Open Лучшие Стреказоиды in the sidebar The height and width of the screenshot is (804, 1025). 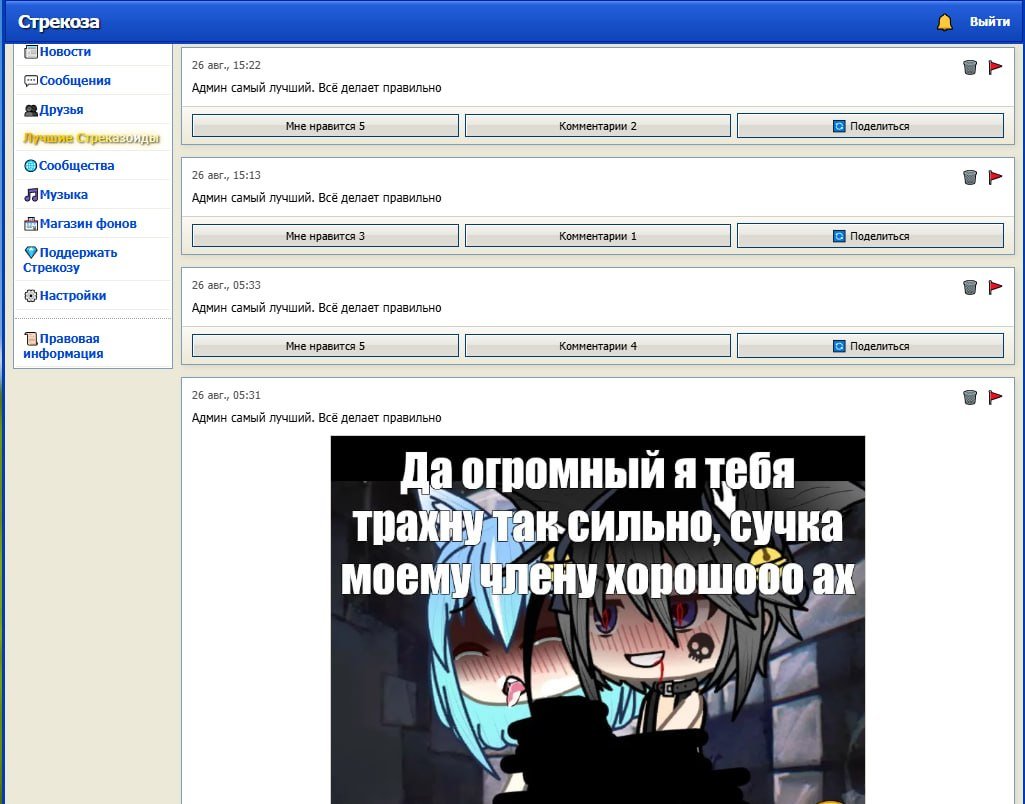(92, 138)
